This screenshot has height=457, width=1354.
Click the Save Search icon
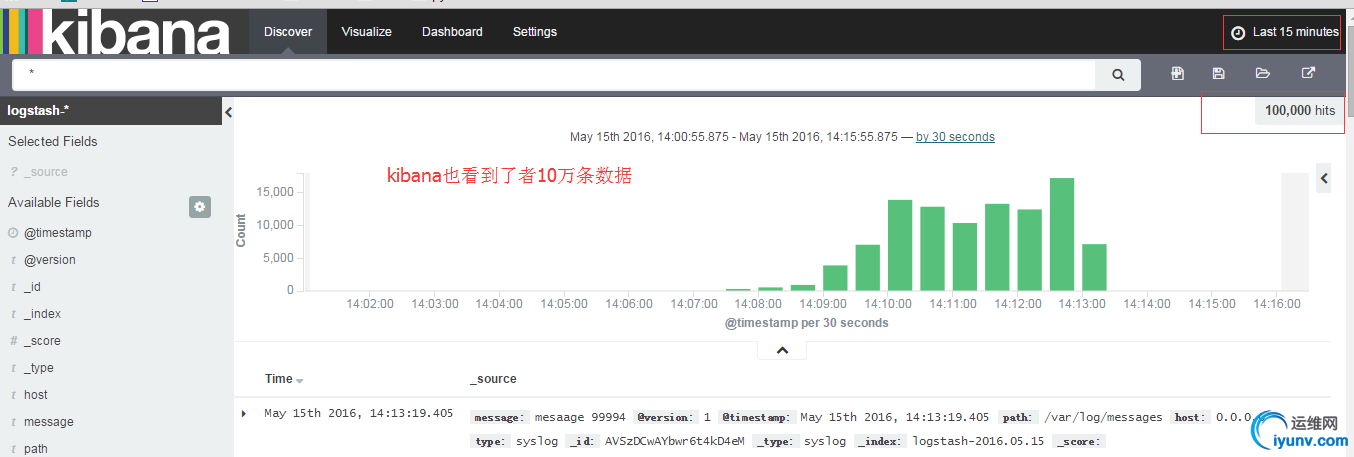click(1218, 73)
